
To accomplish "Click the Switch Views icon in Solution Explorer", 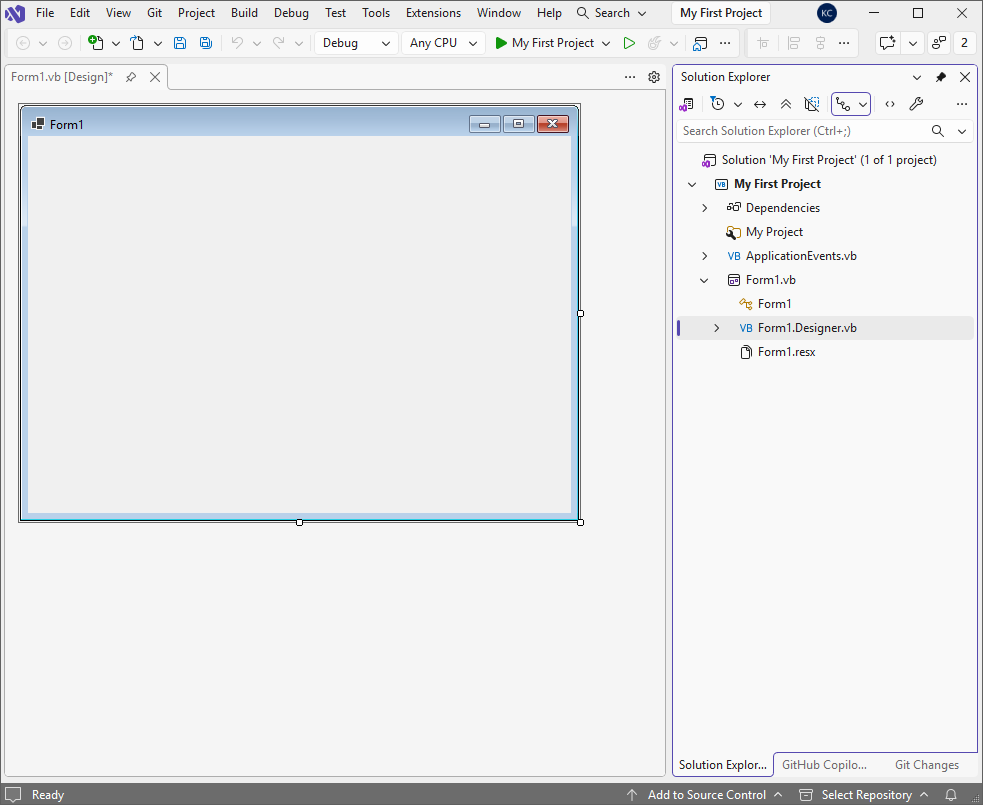I will tap(686, 104).
